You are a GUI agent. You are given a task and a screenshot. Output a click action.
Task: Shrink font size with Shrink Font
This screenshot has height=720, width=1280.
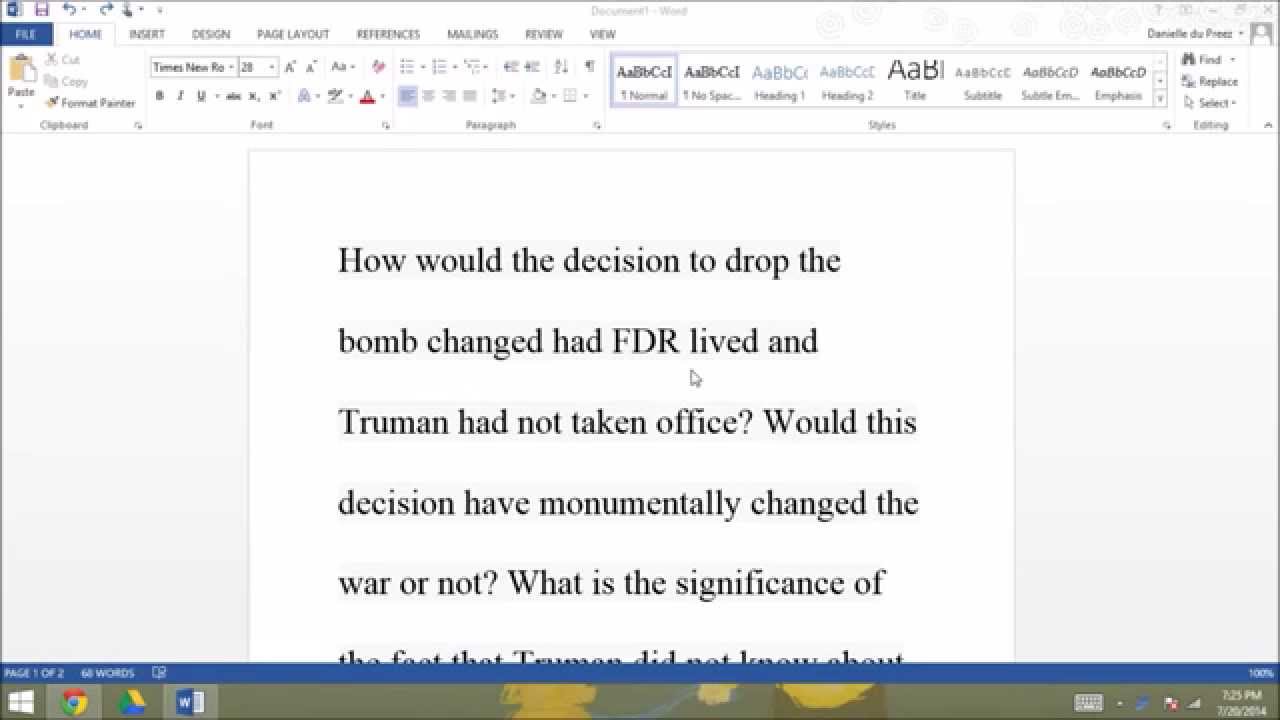309,67
